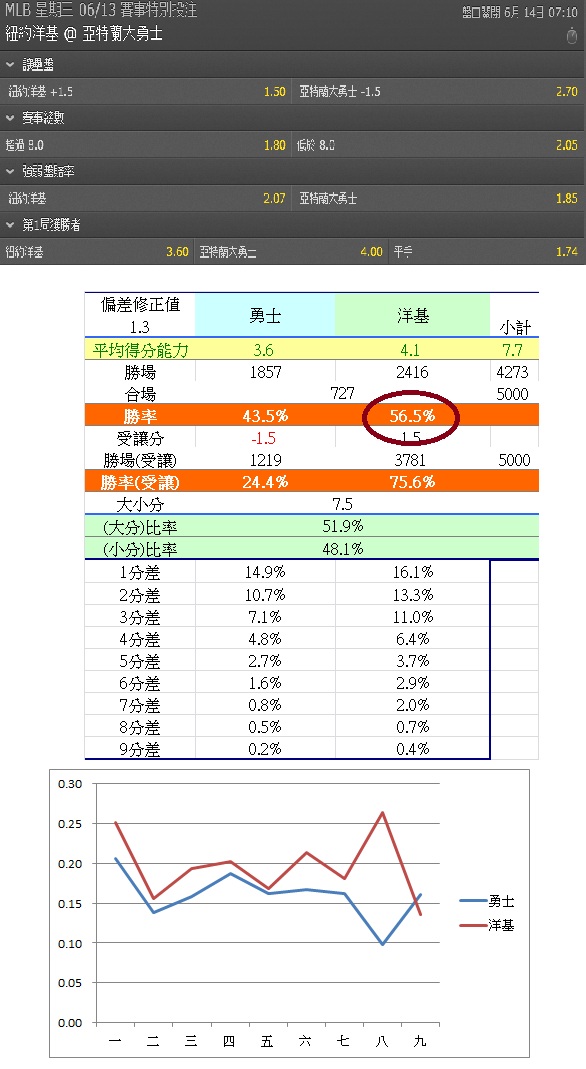586x1069 pixels.
Task: Pick 紐約洋基 moneyline at 2.07
Action: click(146, 198)
